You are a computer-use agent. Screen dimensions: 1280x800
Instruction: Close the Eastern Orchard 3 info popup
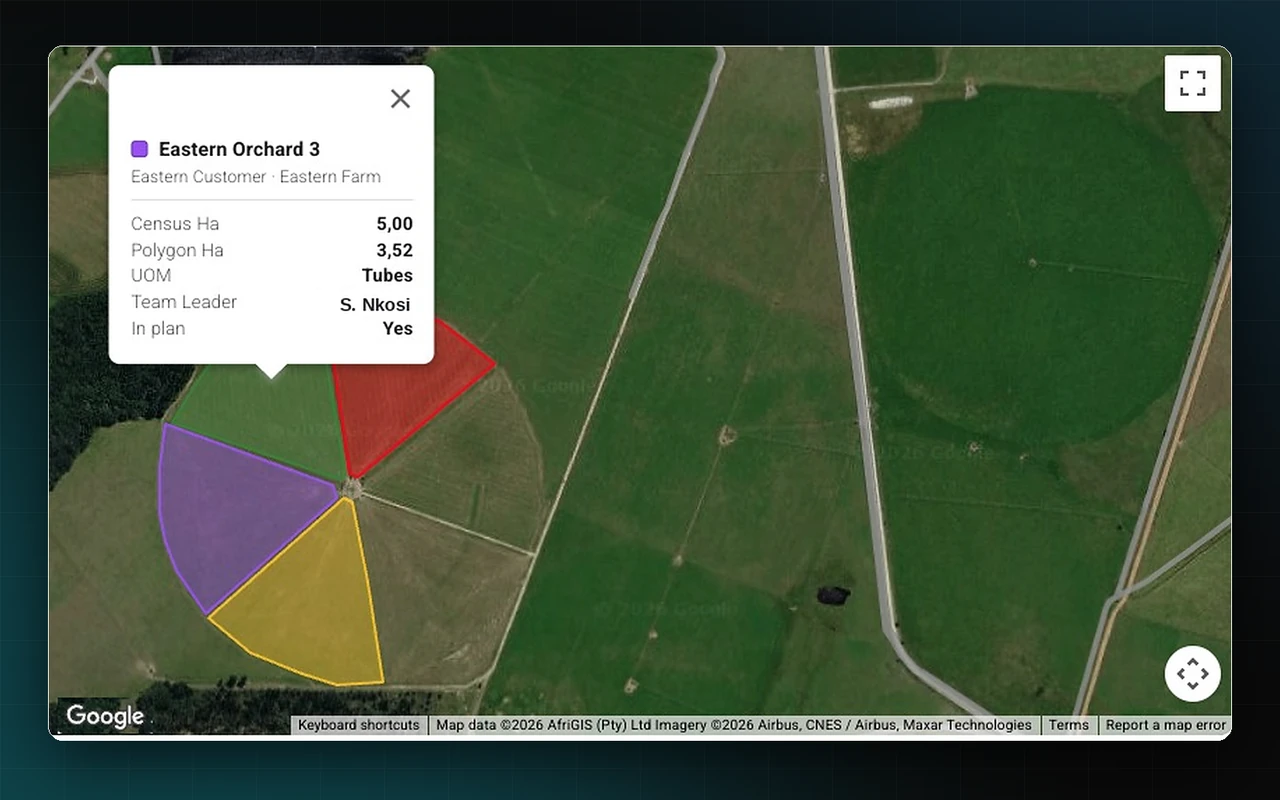[x=400, y=98]
